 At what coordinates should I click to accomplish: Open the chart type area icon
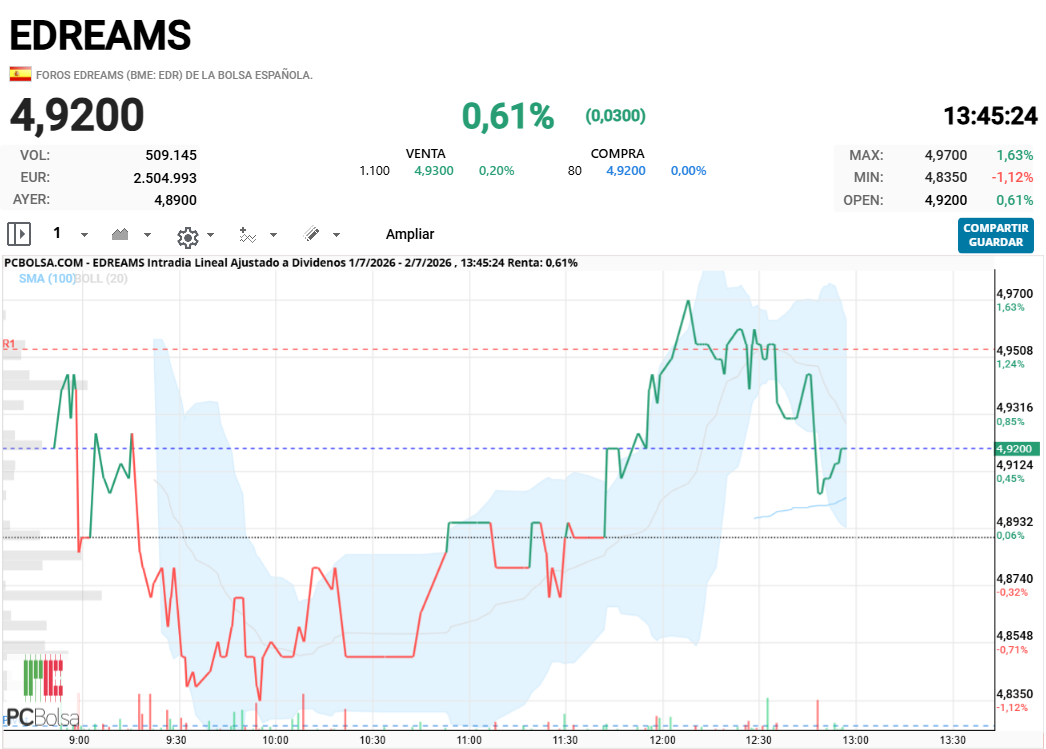click(x=120, y=234)
